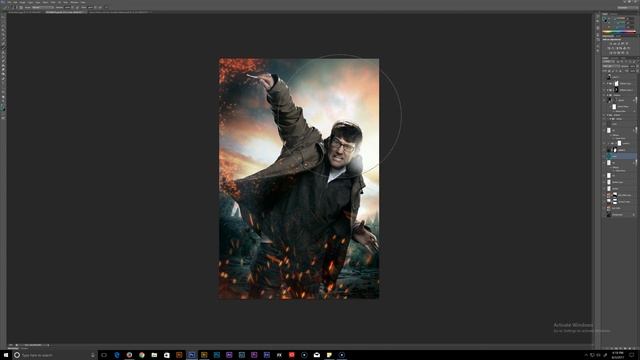Open the Mail app on the taskbar
The width and height of the screenshot is (640, 360).
tap(317, 355)
